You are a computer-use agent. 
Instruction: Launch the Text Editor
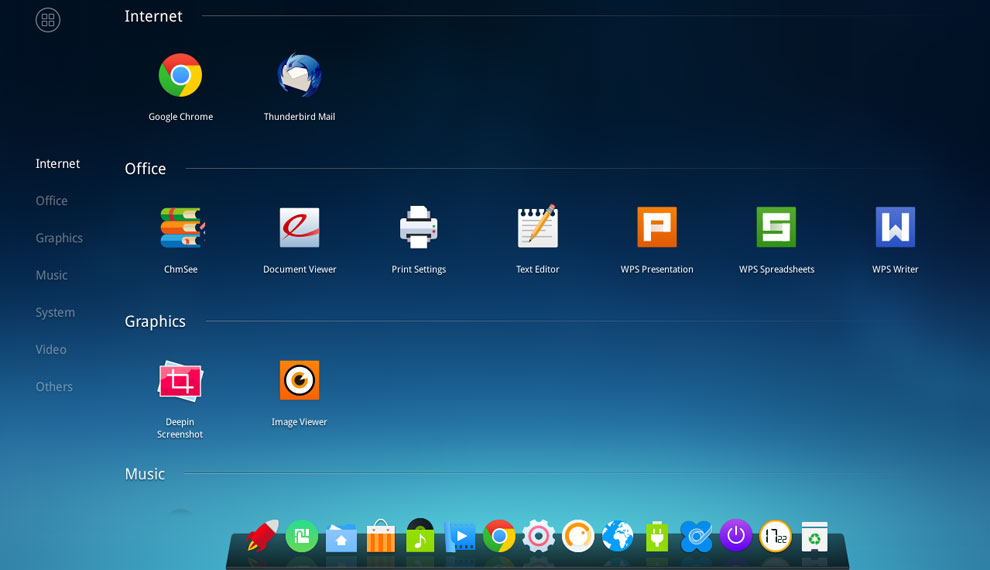pos(538,226)
